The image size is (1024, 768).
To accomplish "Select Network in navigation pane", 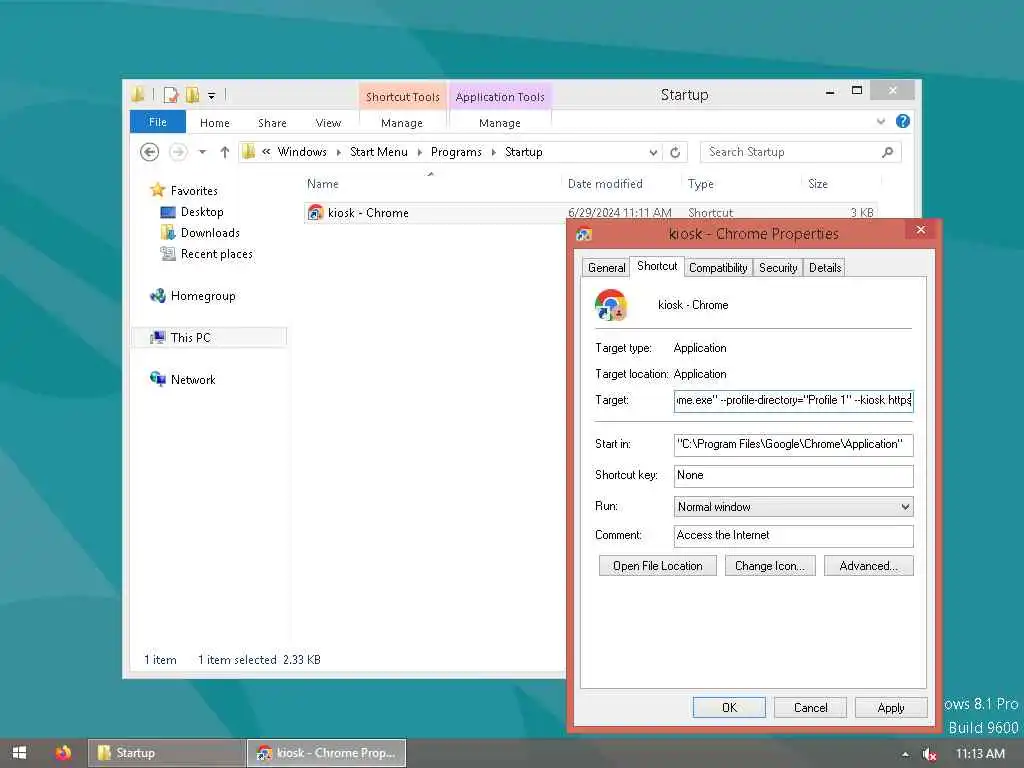I will pos(193,379).
